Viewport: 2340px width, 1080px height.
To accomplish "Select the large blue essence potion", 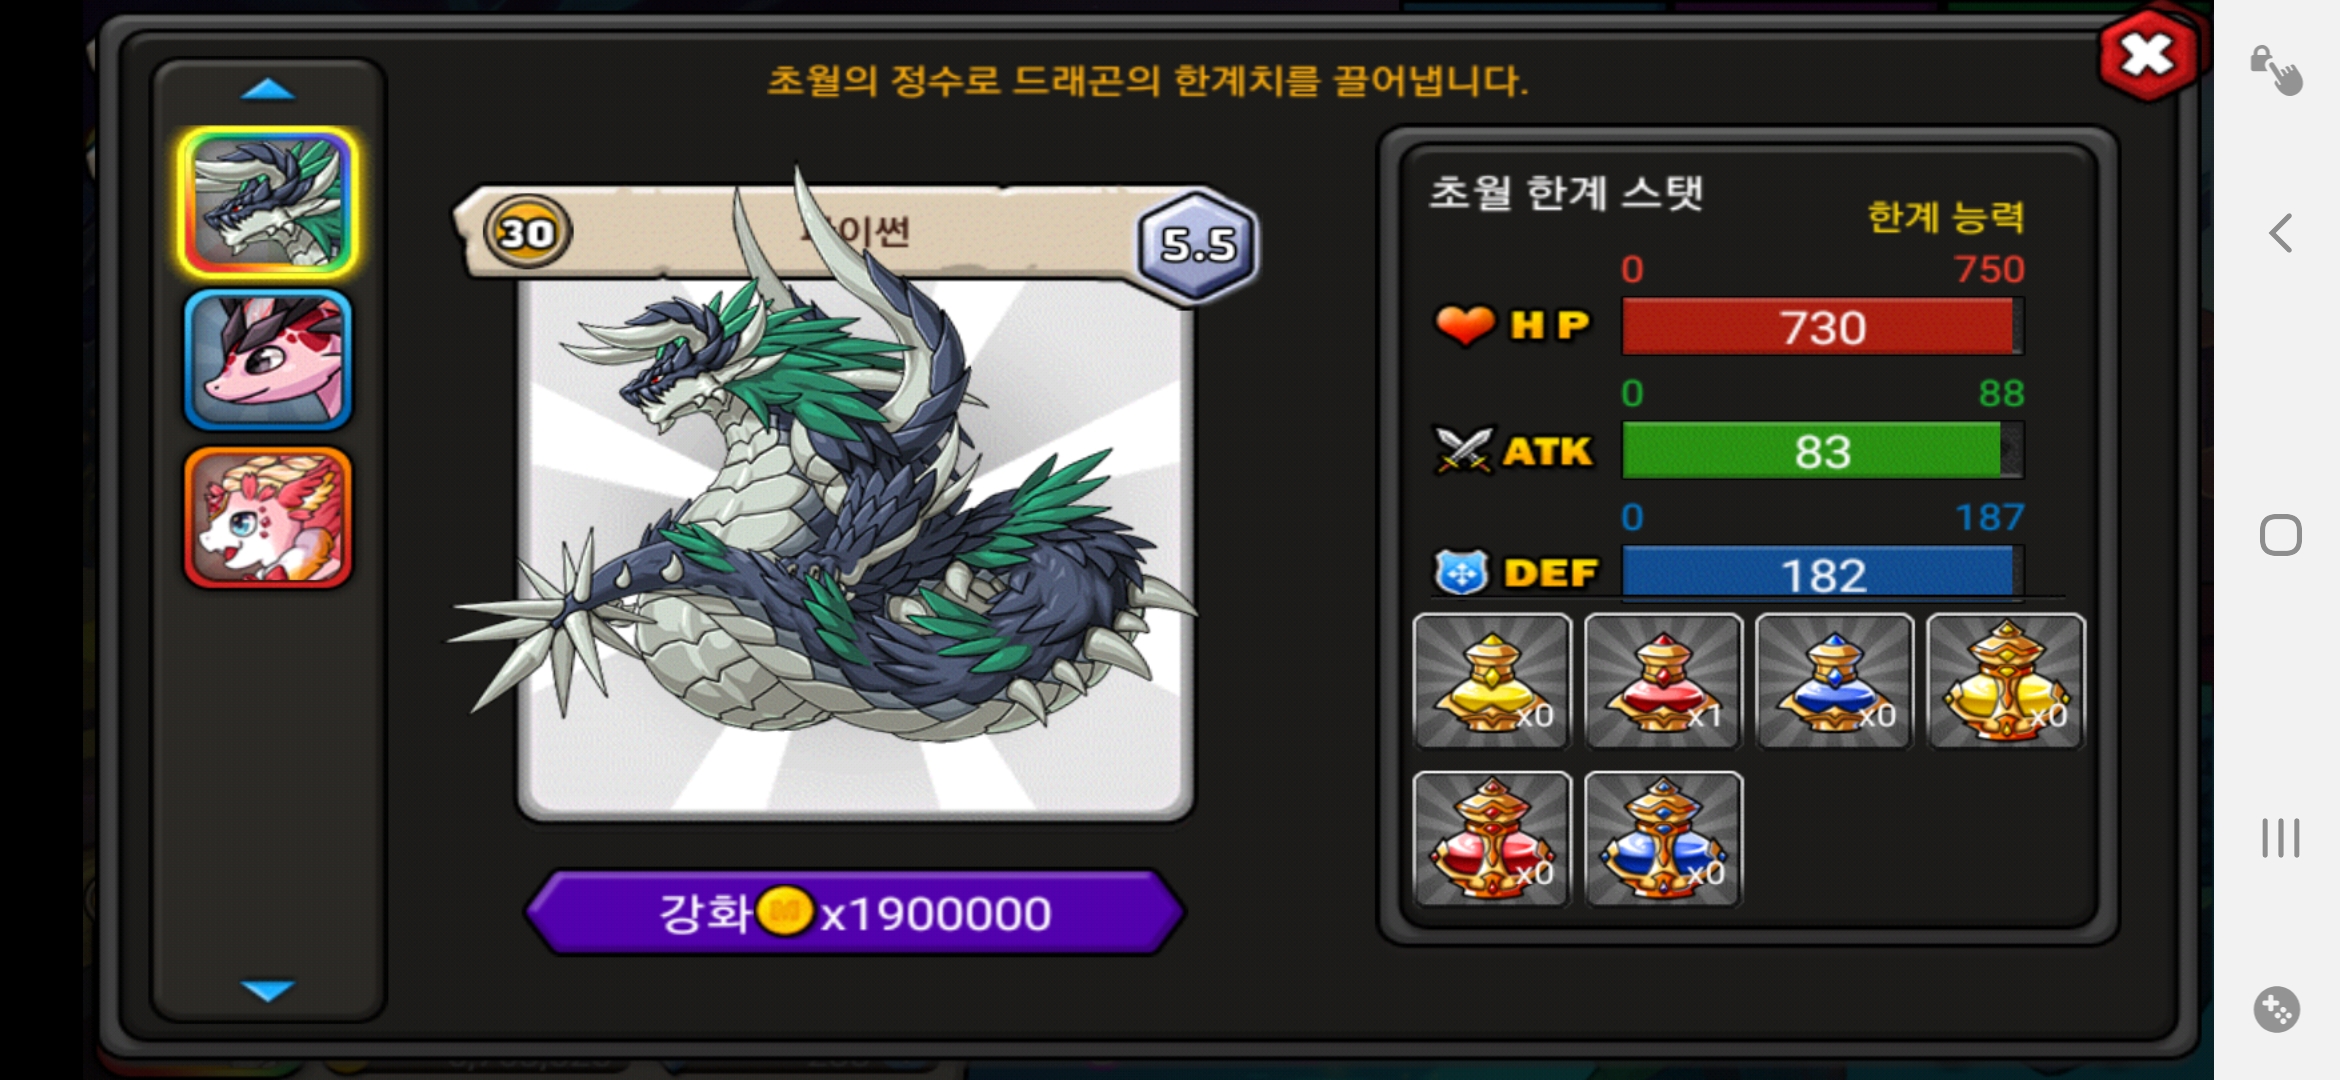I will (1663, 838).
